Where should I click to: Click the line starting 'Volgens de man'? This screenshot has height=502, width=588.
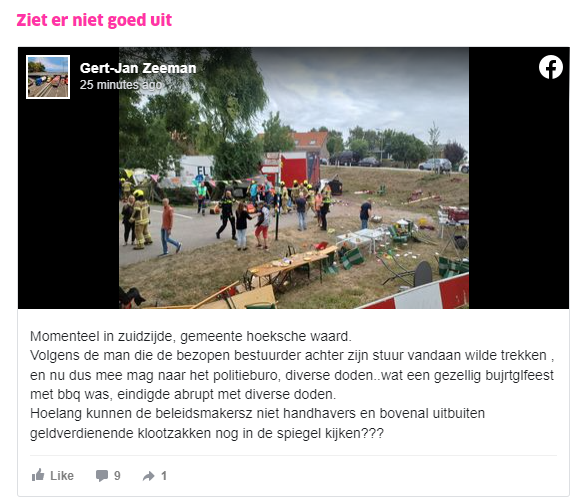(292, 355)
